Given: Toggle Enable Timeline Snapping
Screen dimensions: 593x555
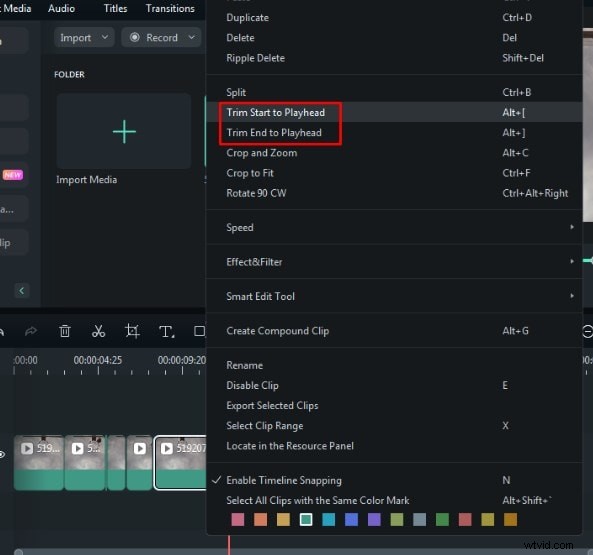Looking at the screenshot, I should pos(393,480).
